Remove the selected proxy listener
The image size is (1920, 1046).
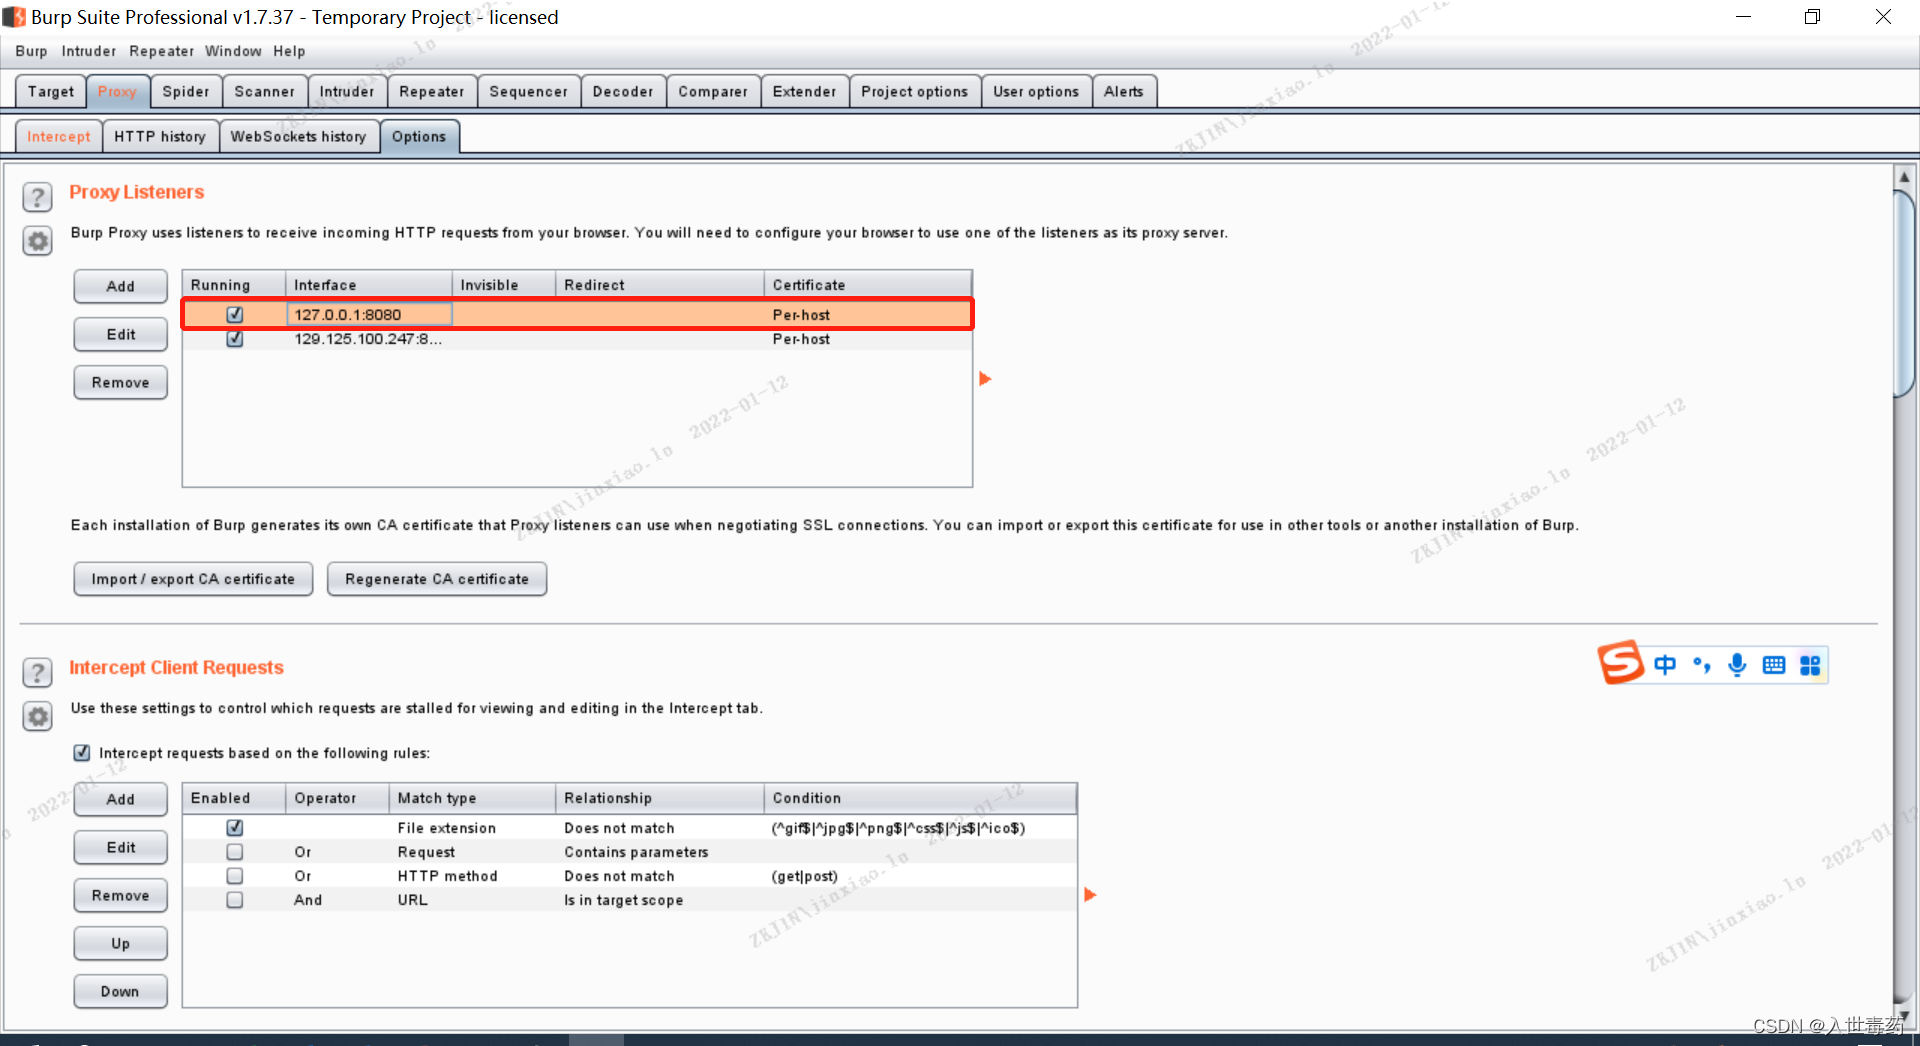click(x=121, y=382)
